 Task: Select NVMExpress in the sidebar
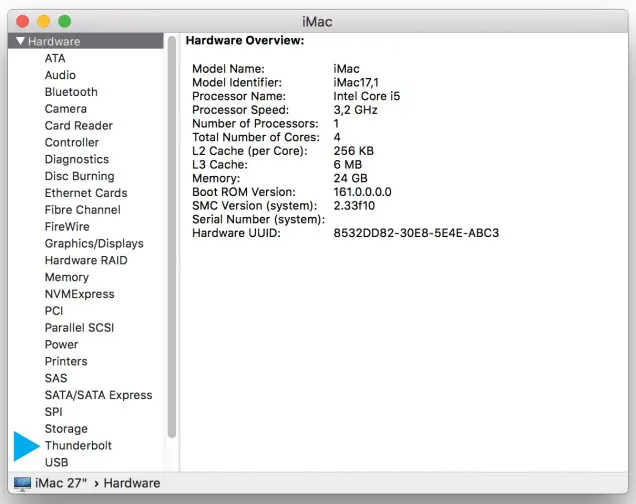coord(79,294)
